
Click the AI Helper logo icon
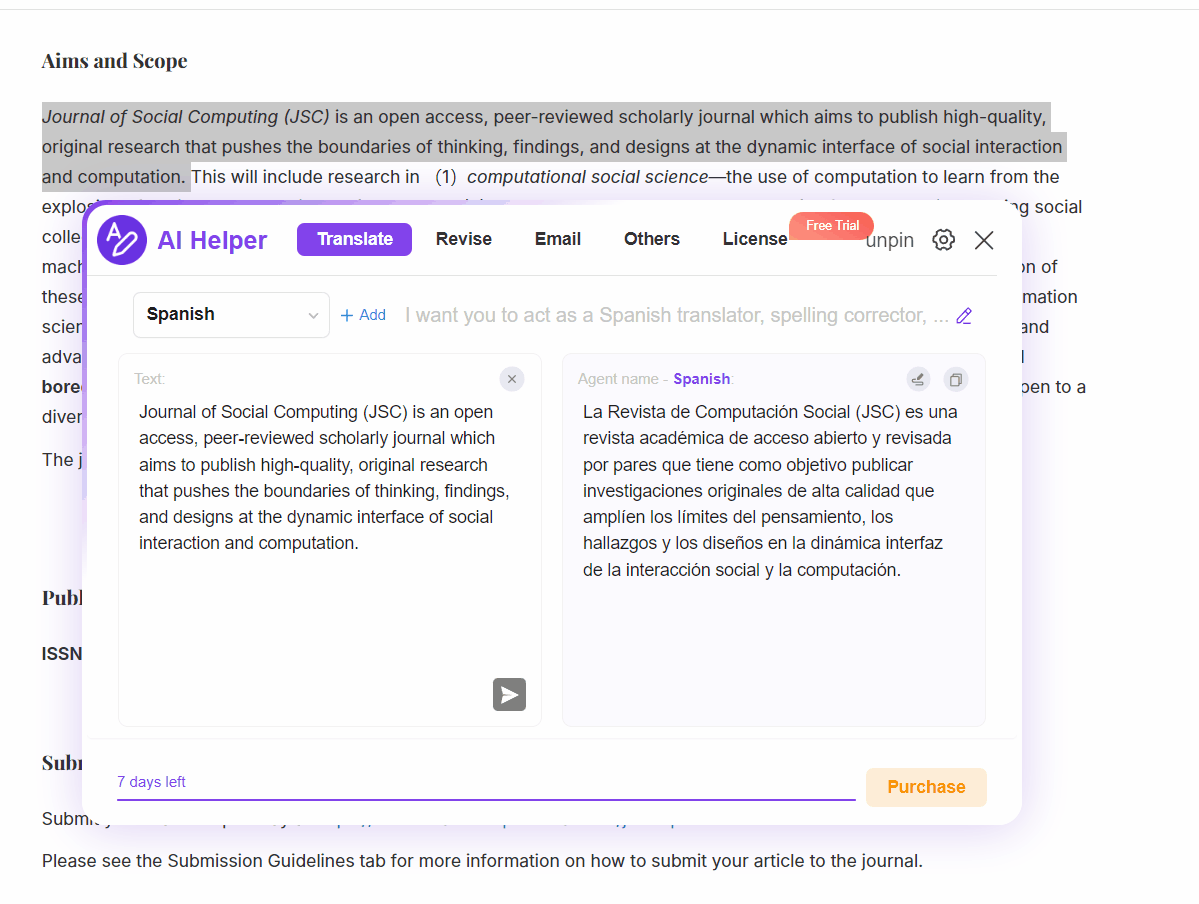[x=122, y=240]
